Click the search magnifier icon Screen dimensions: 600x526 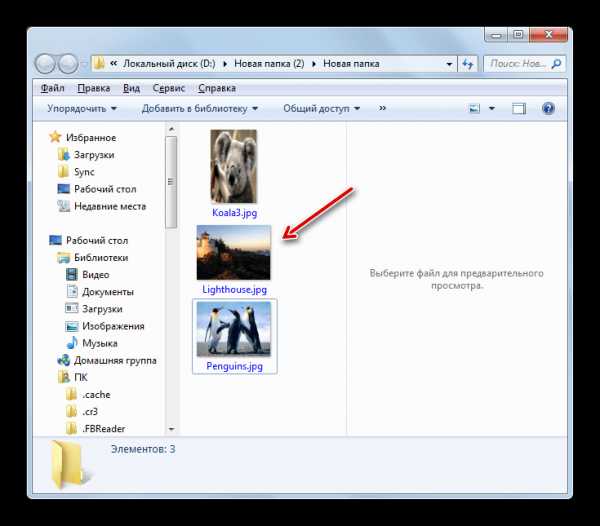click(x=556, y=64)
